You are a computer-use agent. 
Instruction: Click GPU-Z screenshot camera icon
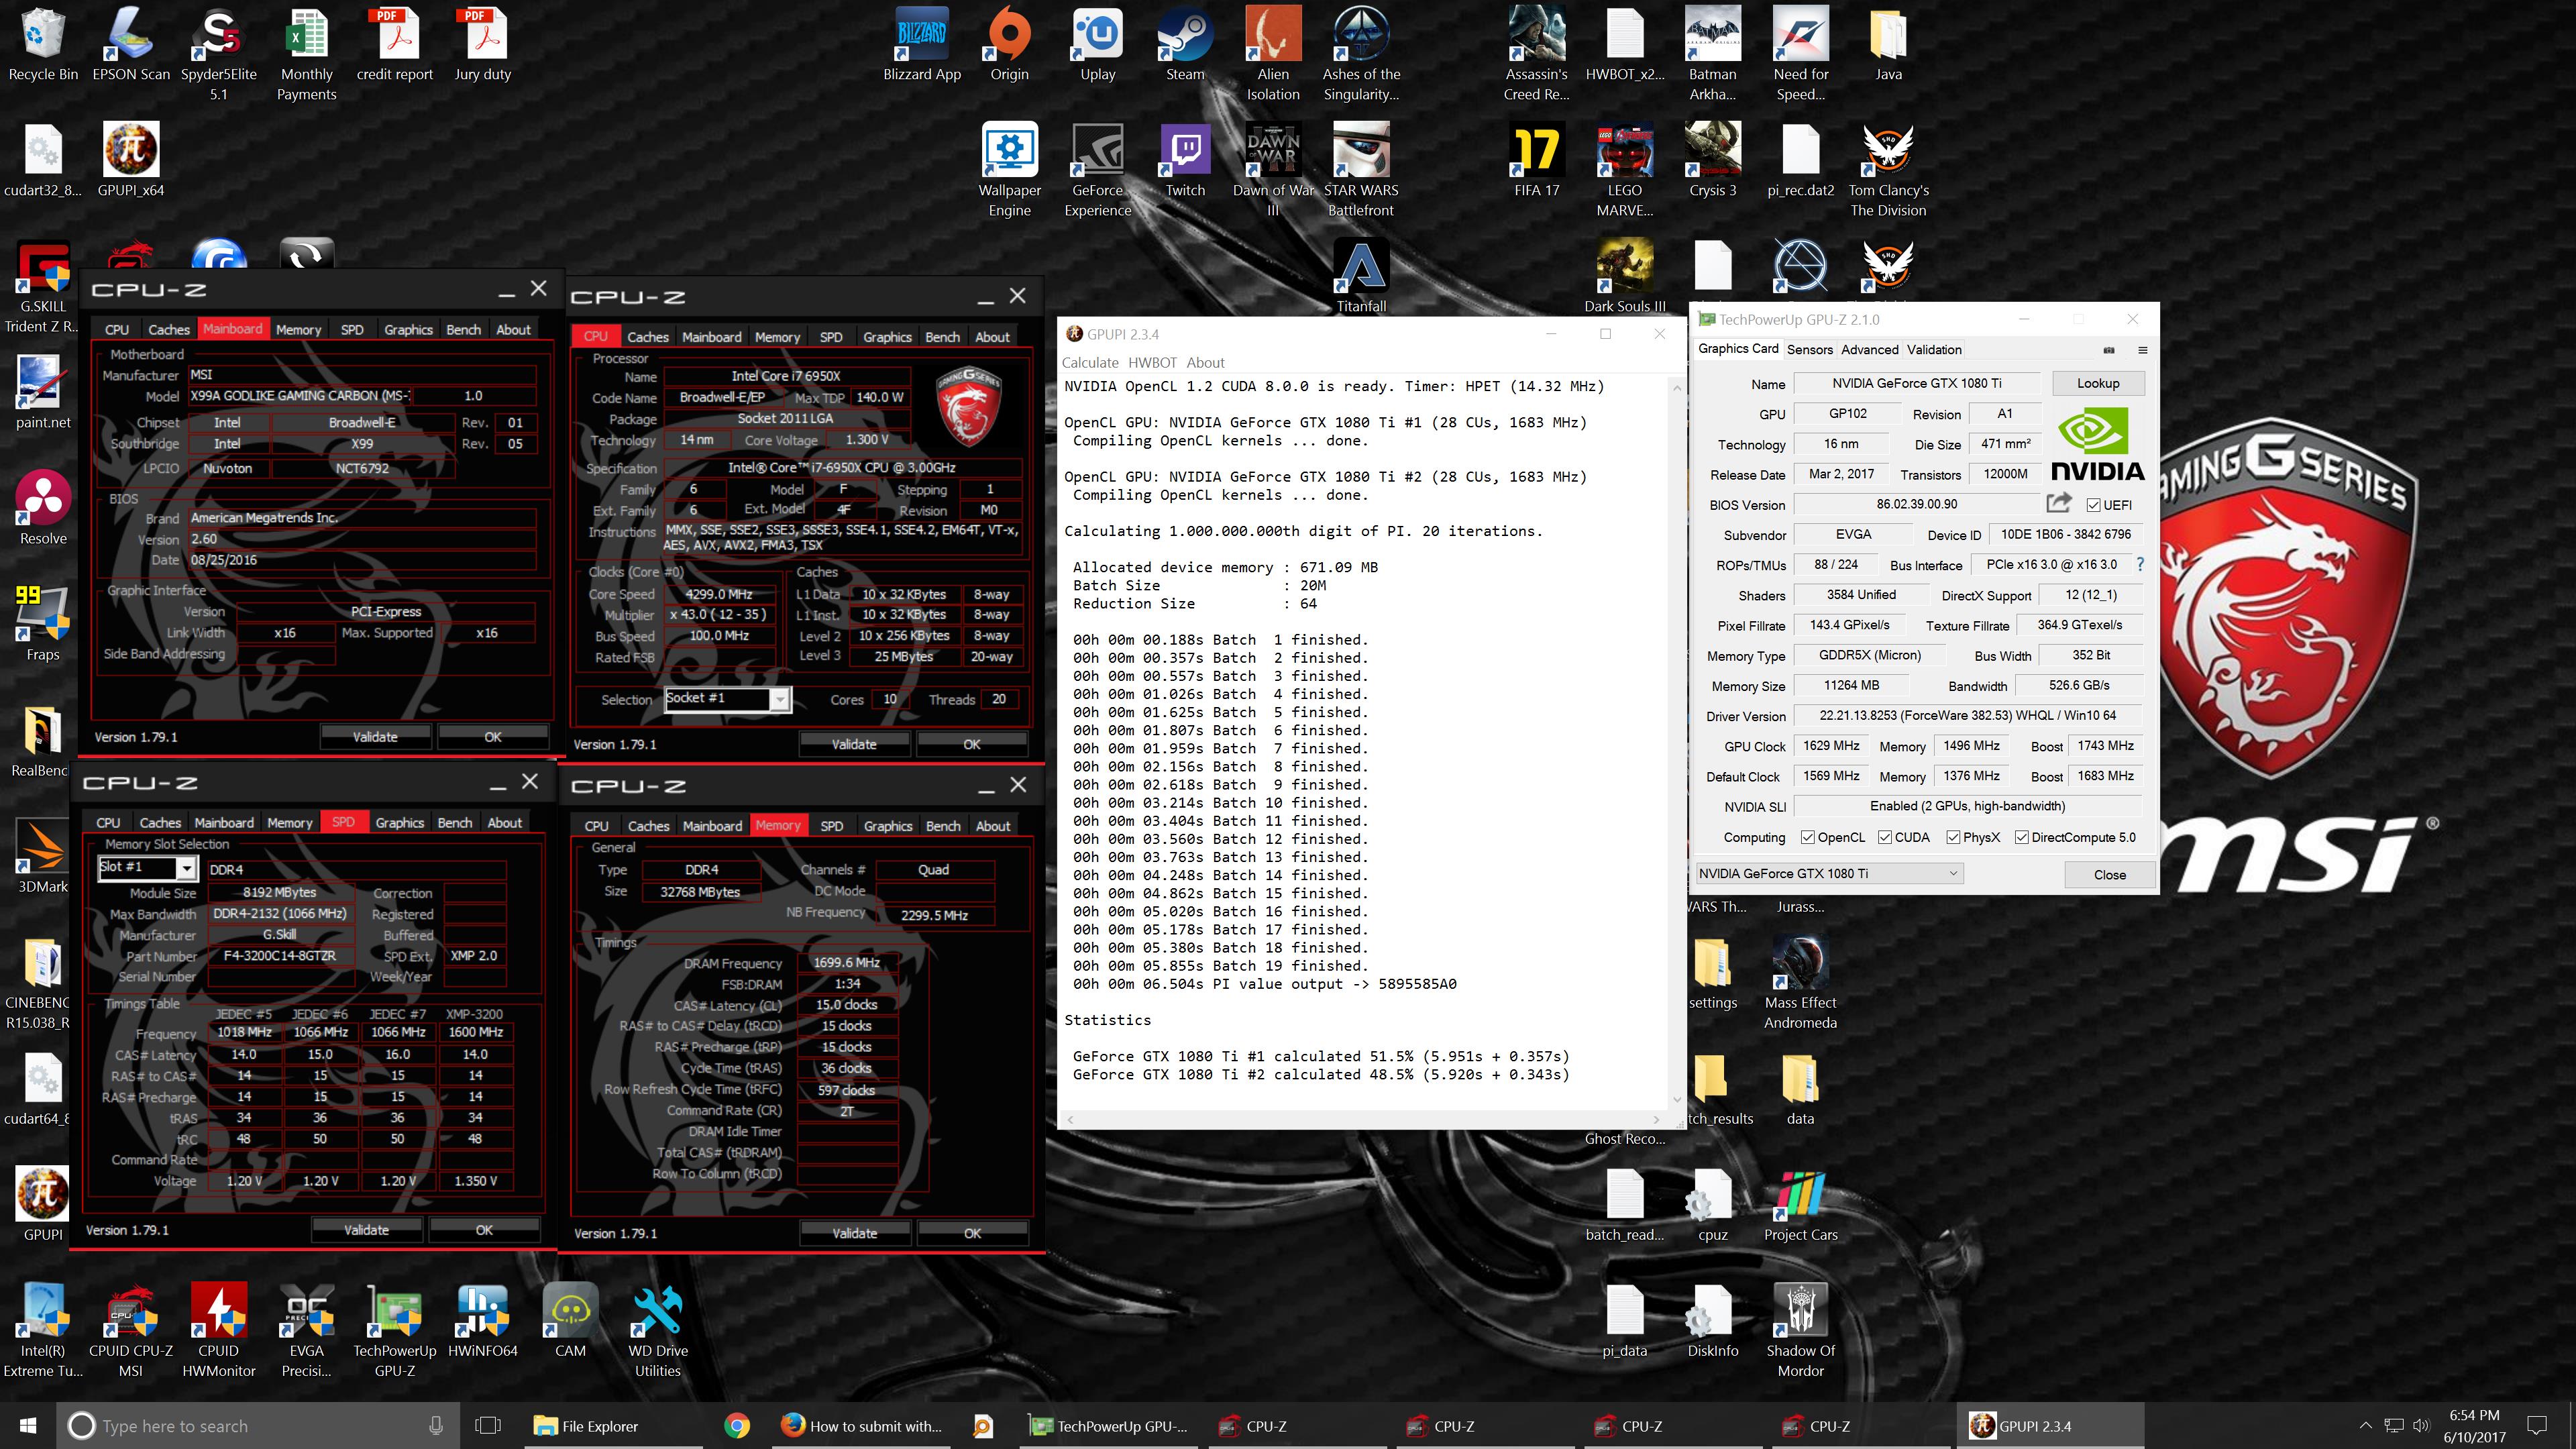[2109, 350]
